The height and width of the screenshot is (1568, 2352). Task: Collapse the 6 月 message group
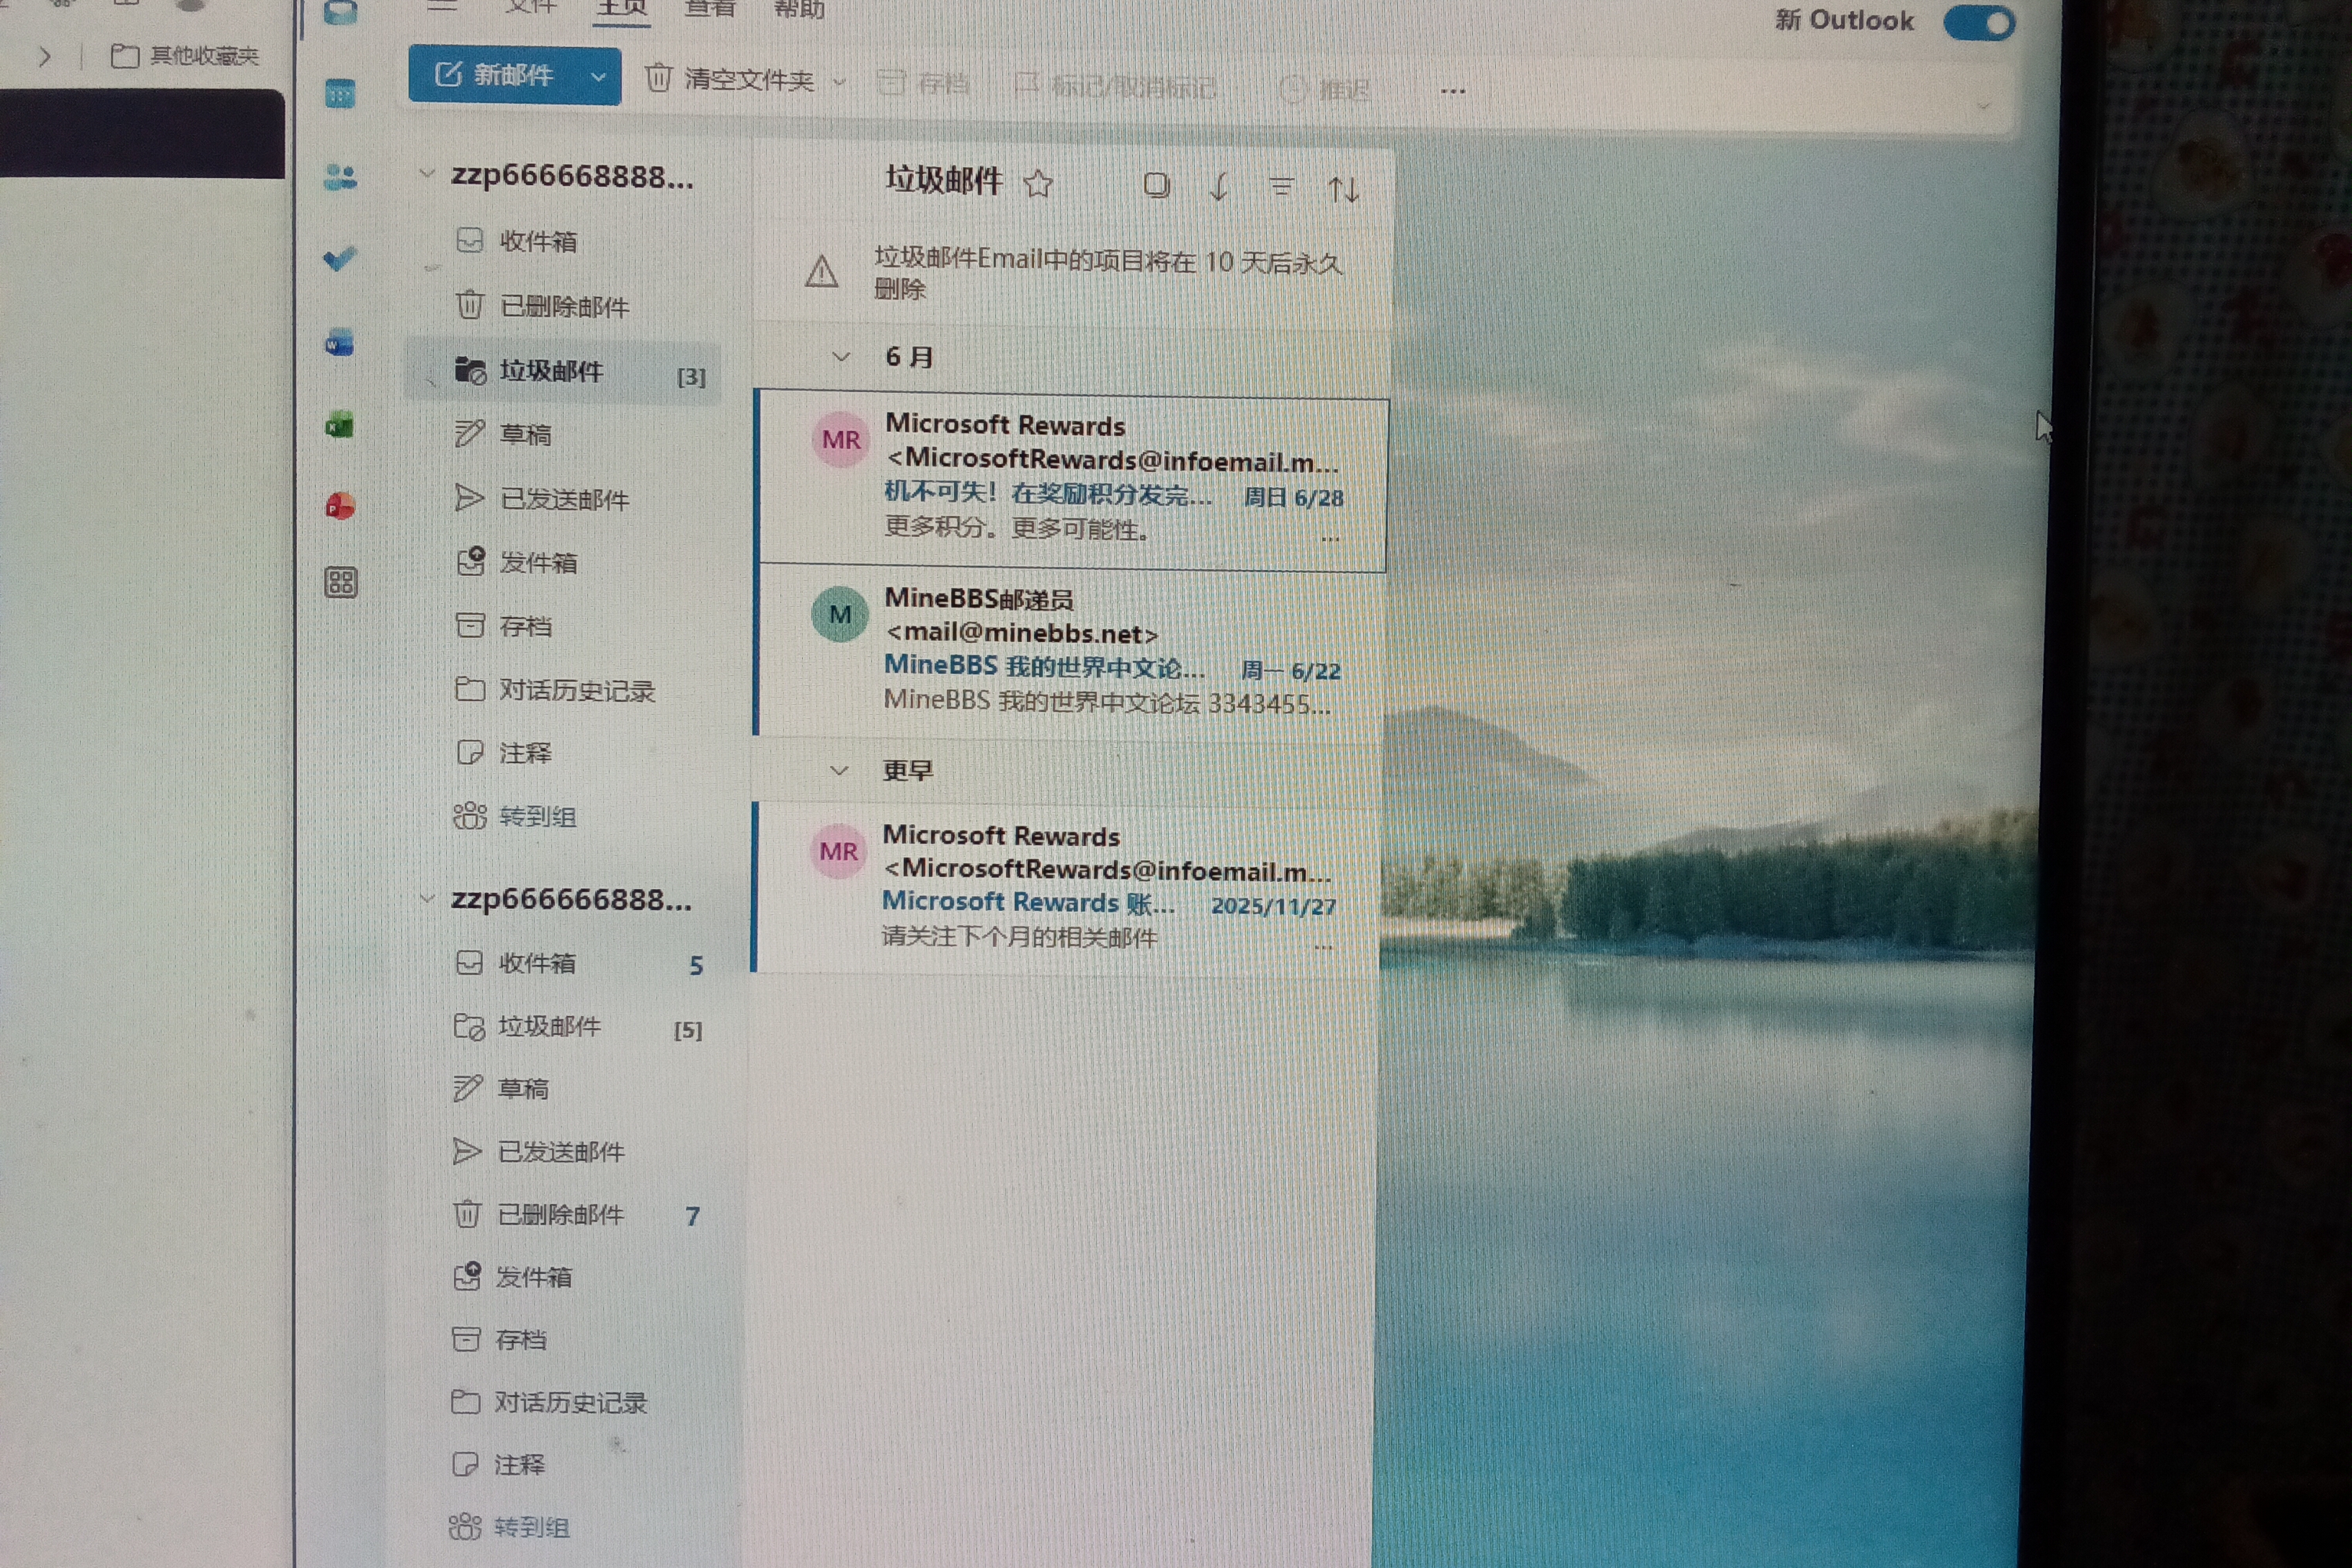pyautogui.click(x=841, y=357)
